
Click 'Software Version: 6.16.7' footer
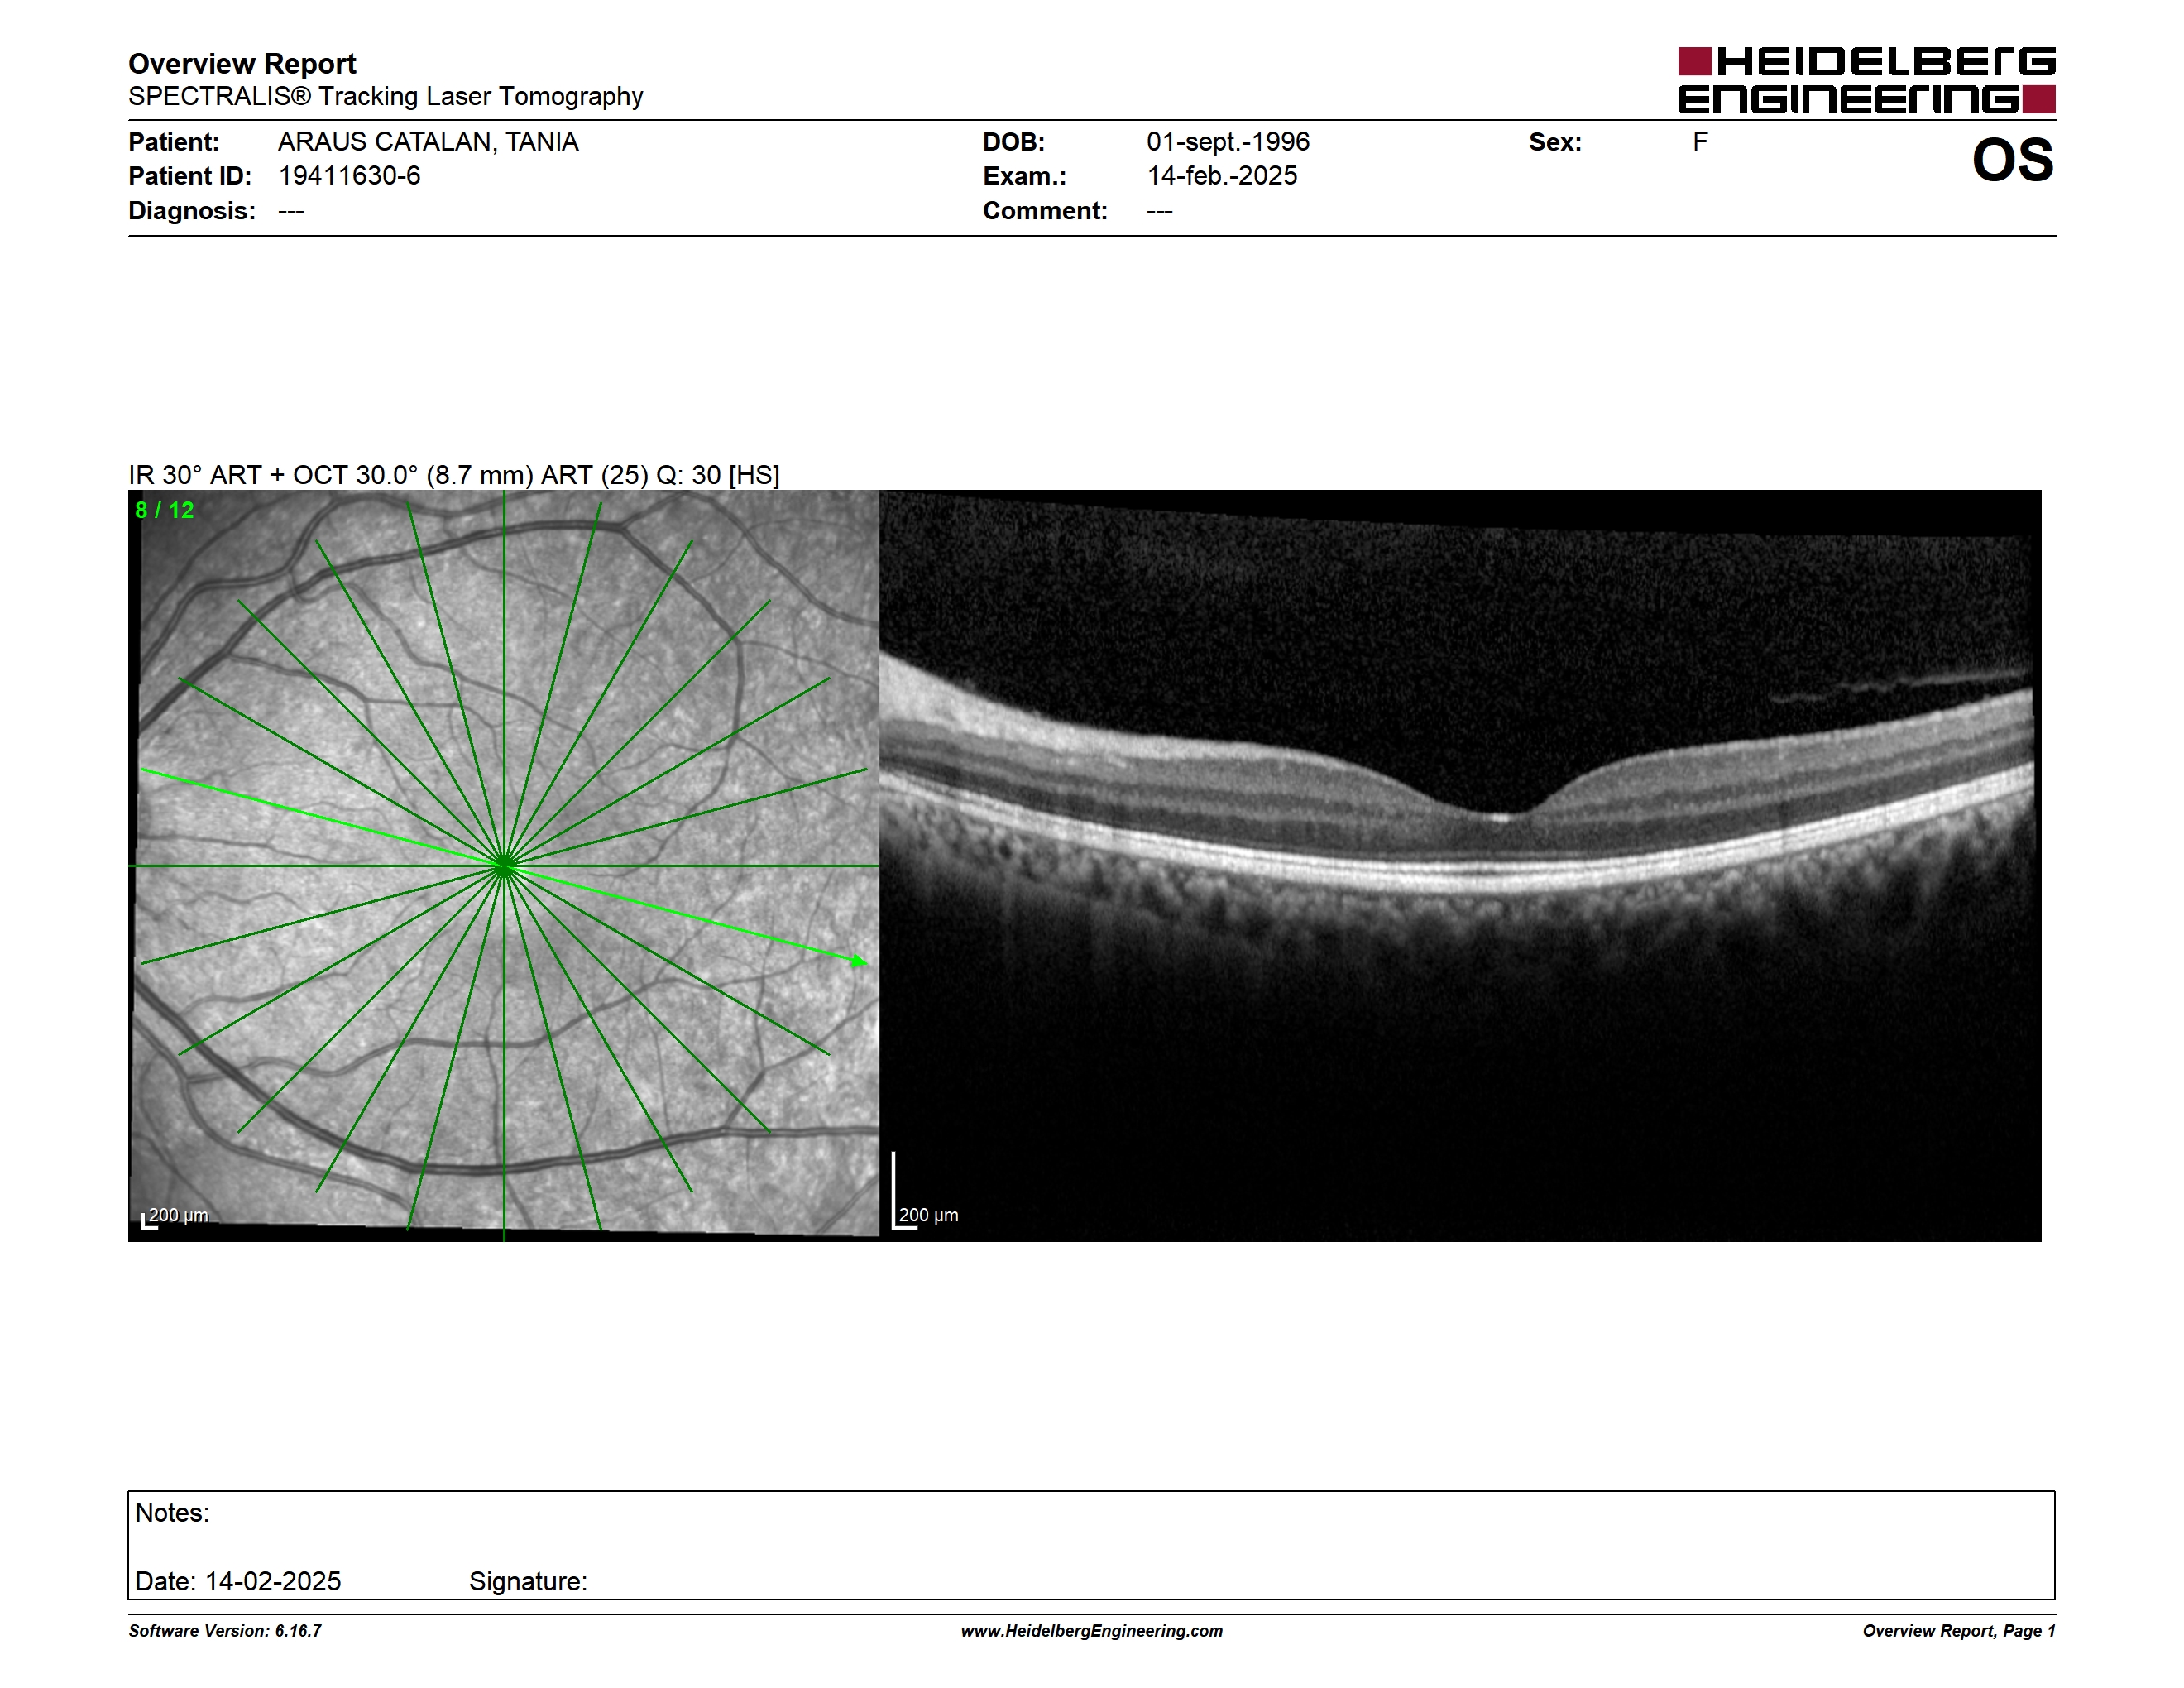pyautogui.click(x=225, y=1631)
